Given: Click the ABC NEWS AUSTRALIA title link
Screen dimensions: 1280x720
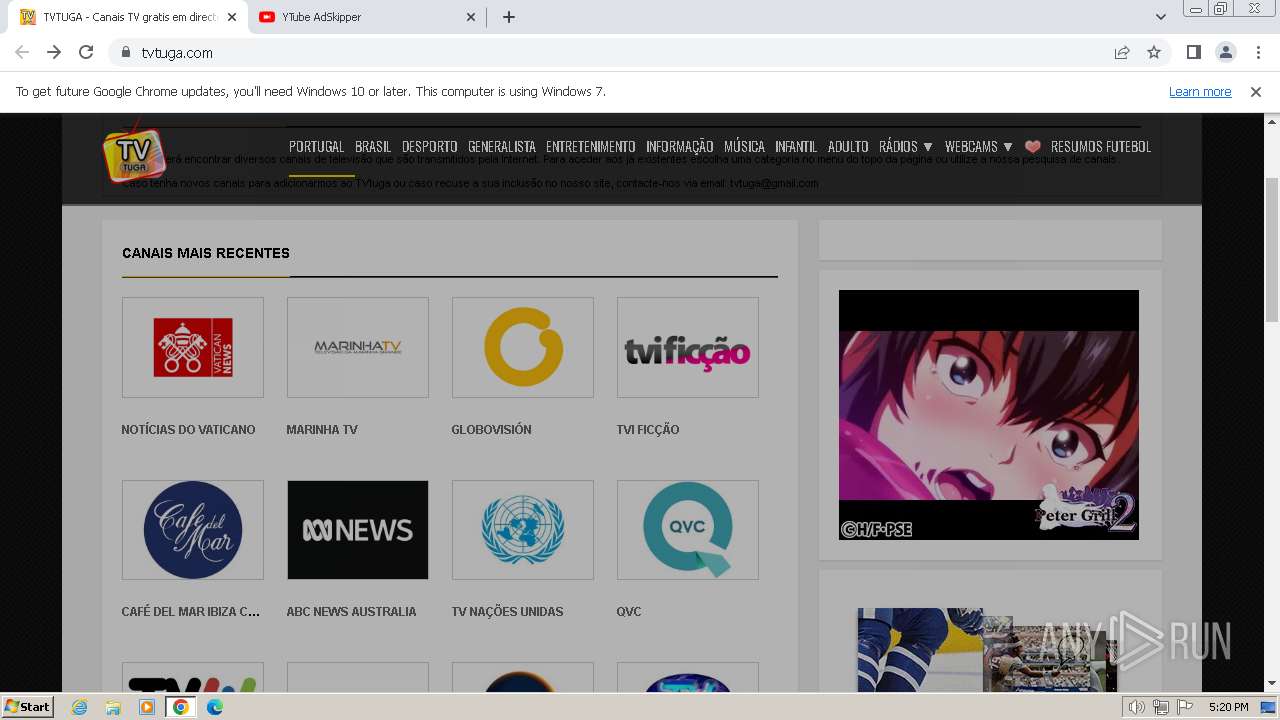Looking at the screenshot, I should 351,612.
